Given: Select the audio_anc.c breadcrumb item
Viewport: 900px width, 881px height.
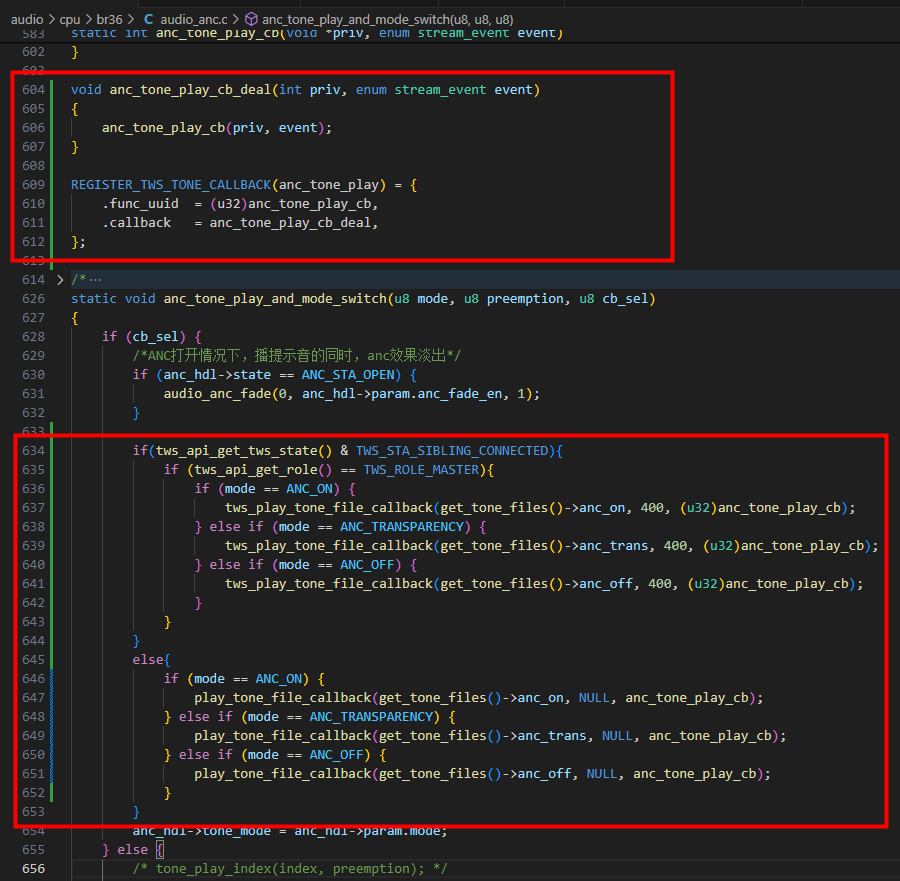Looking at the screenshot, I should click(x=194, y=20).
